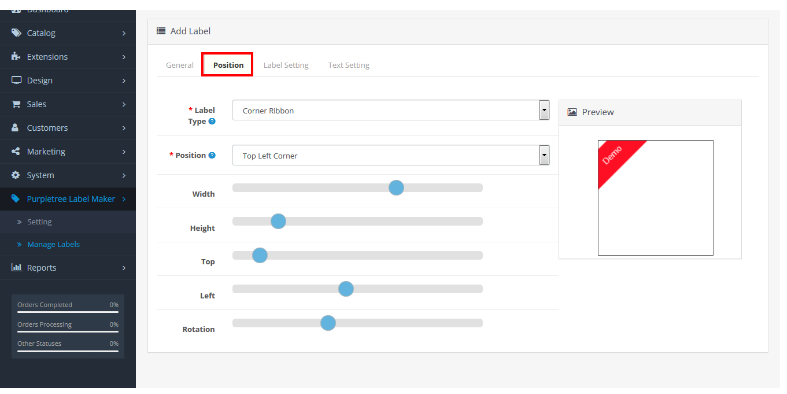Click the Customers person icon
Image resolution: width=787 pixels, height=394 pixels.
(15, 127)
